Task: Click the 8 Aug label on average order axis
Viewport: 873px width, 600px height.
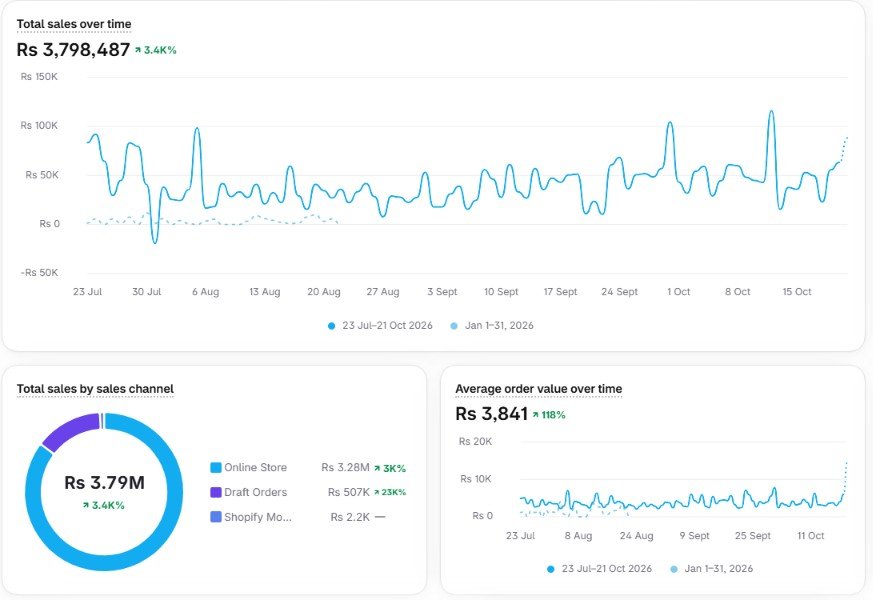Action: [578, 535]
